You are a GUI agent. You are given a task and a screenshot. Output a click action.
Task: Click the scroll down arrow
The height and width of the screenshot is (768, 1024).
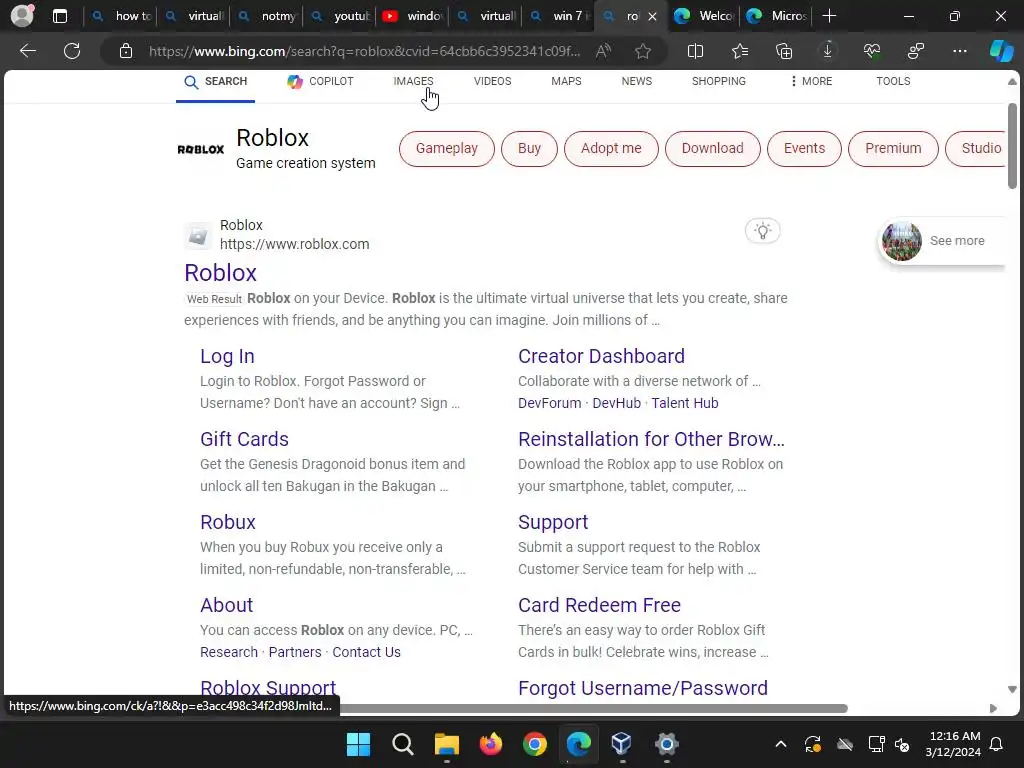tap(1012, 689)
